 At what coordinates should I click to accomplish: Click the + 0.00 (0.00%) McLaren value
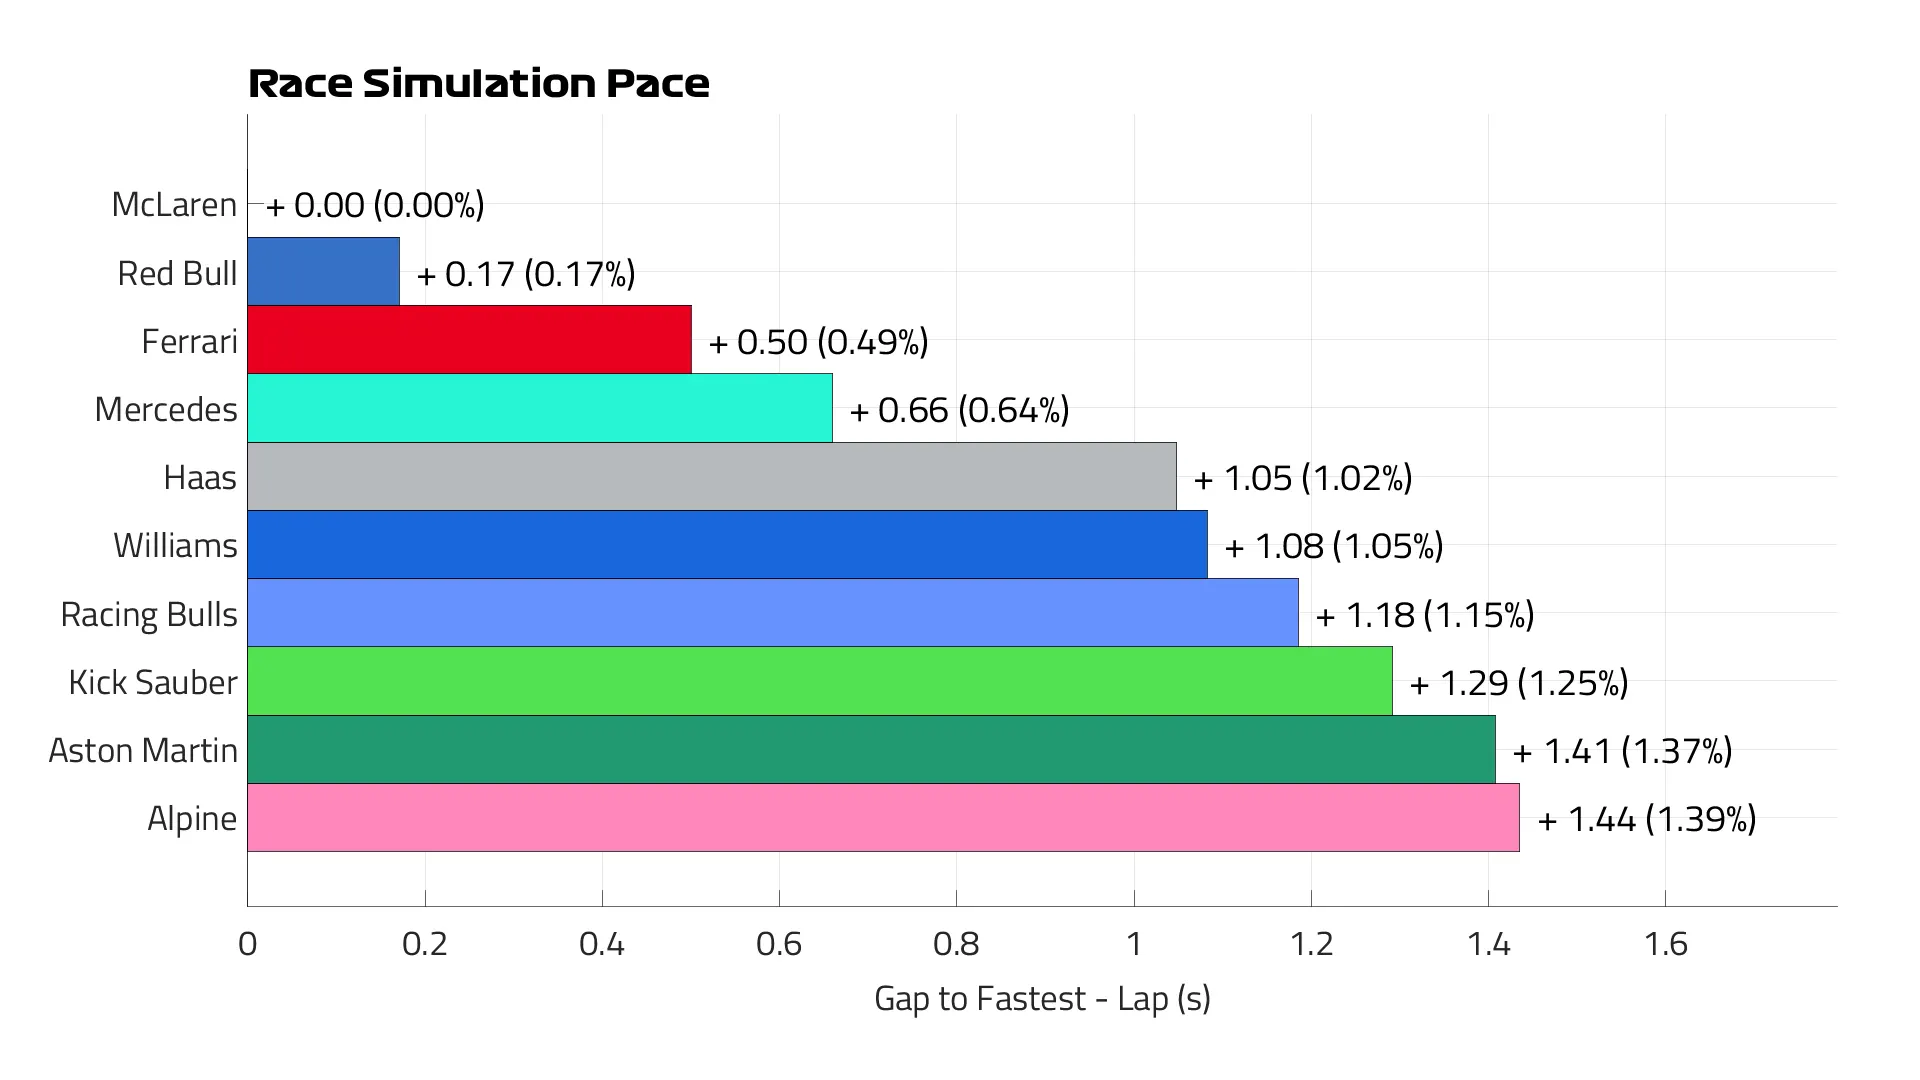click(x=375, y=205)
